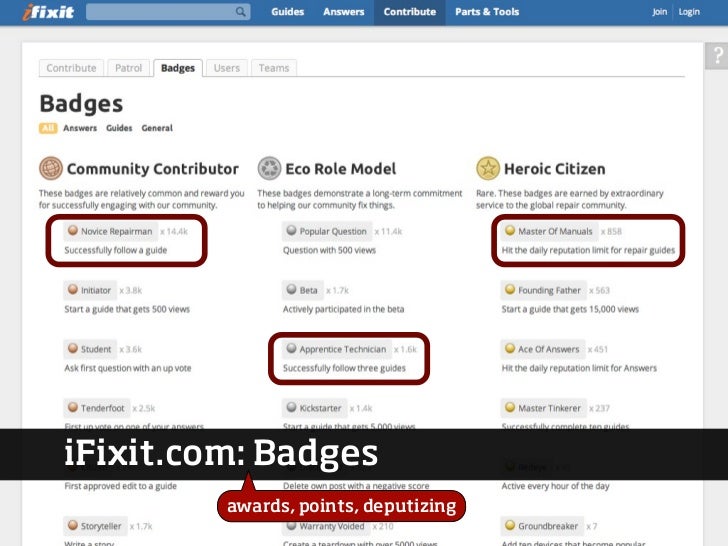Click 'Start a guide that gets 15,000 views'
Image resolution: width=728 pixels, height=546 pixels.
570,309
